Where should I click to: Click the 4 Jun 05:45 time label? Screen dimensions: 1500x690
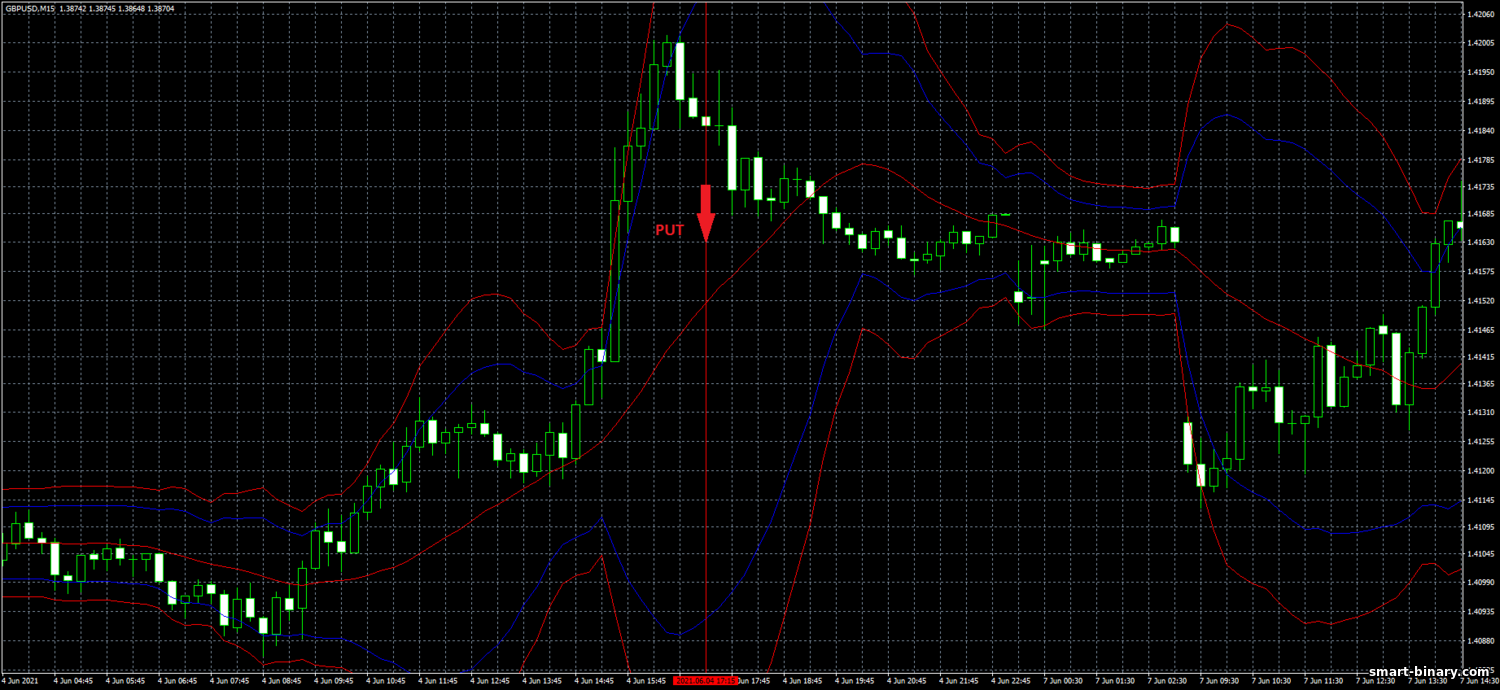(125, 680)
